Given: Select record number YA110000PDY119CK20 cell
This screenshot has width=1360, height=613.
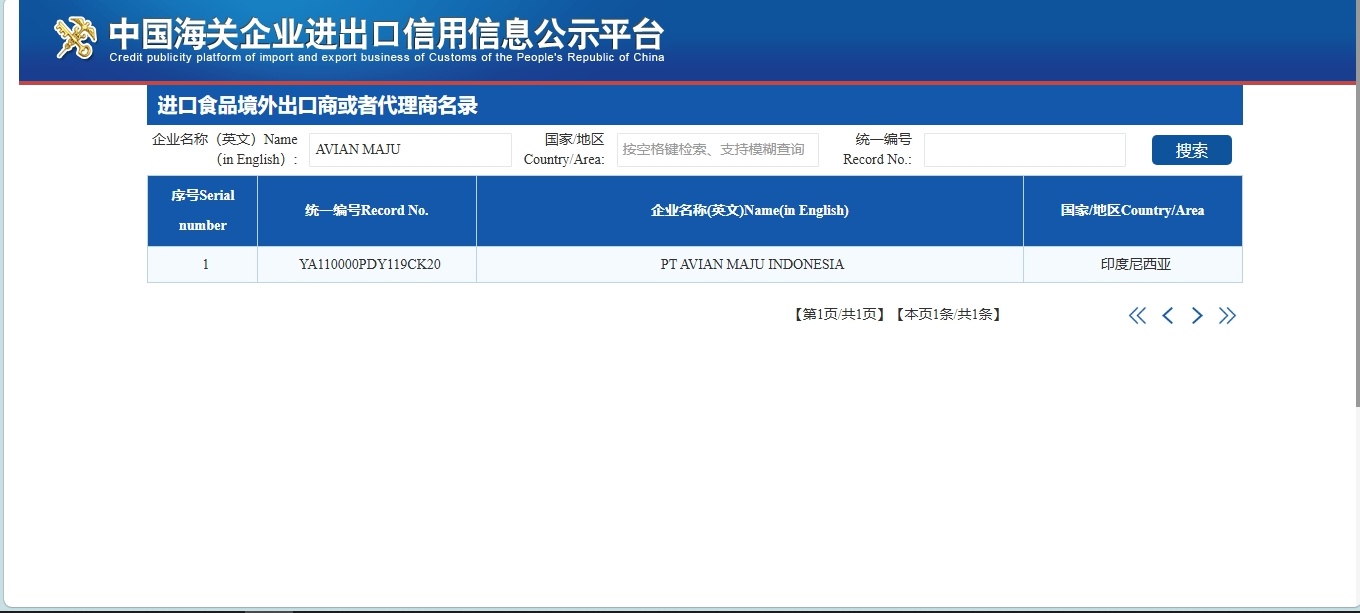Looking at the screenshot, I should pos(367,265).
